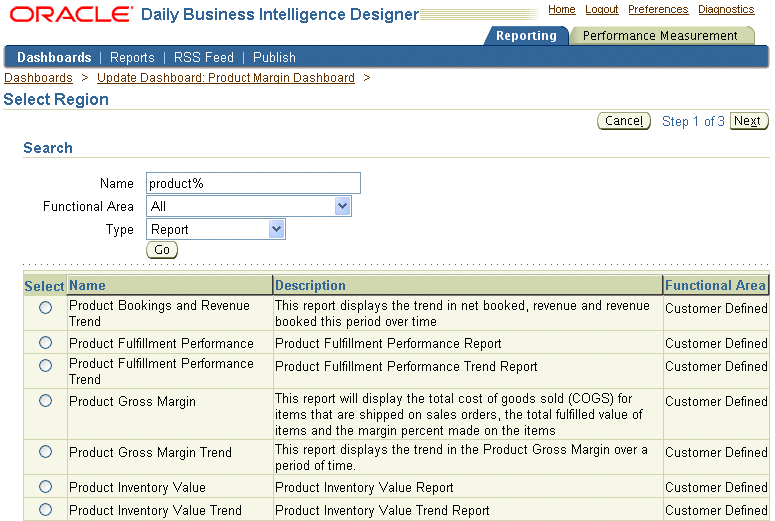This screenshot has width=775, height=521.
Task: Select Product Gross Margin Trend radio button
Action: (x=45, y=451)
